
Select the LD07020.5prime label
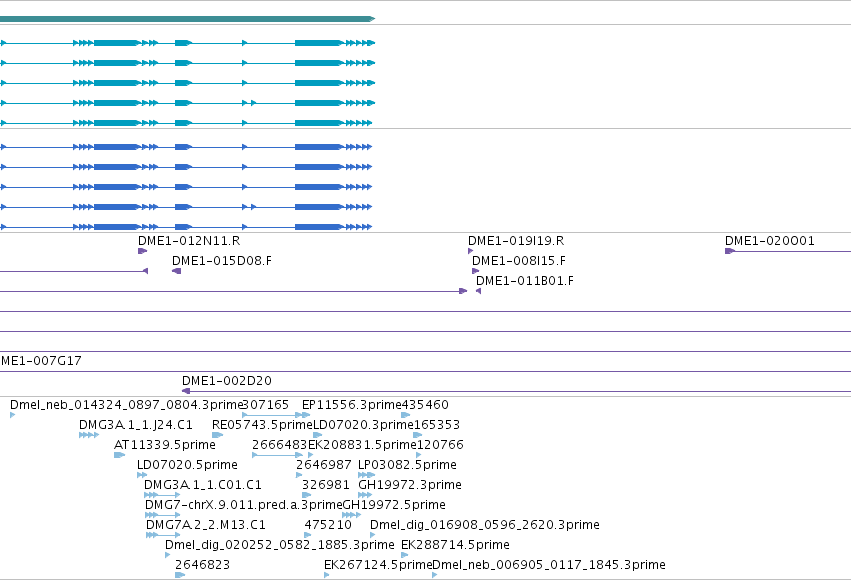click(187, 465)
